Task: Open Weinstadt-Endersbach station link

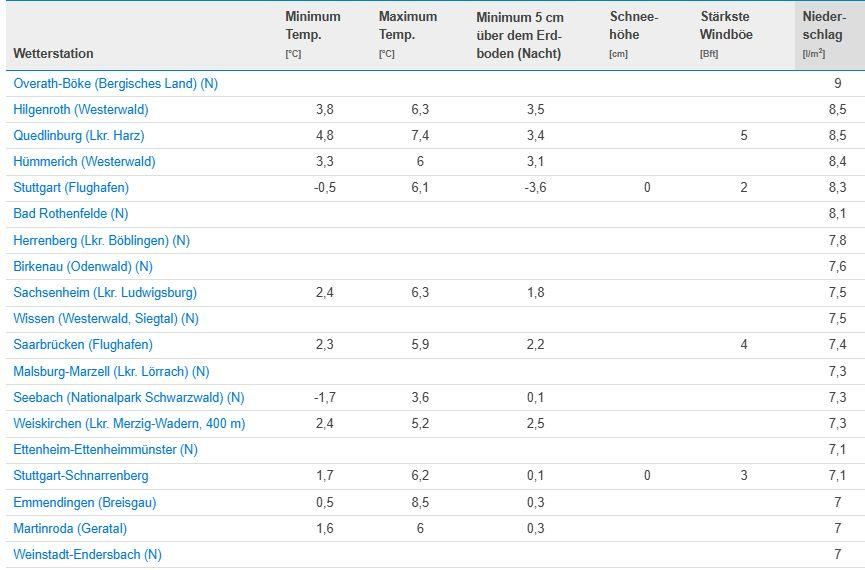Action: point(87,554)
